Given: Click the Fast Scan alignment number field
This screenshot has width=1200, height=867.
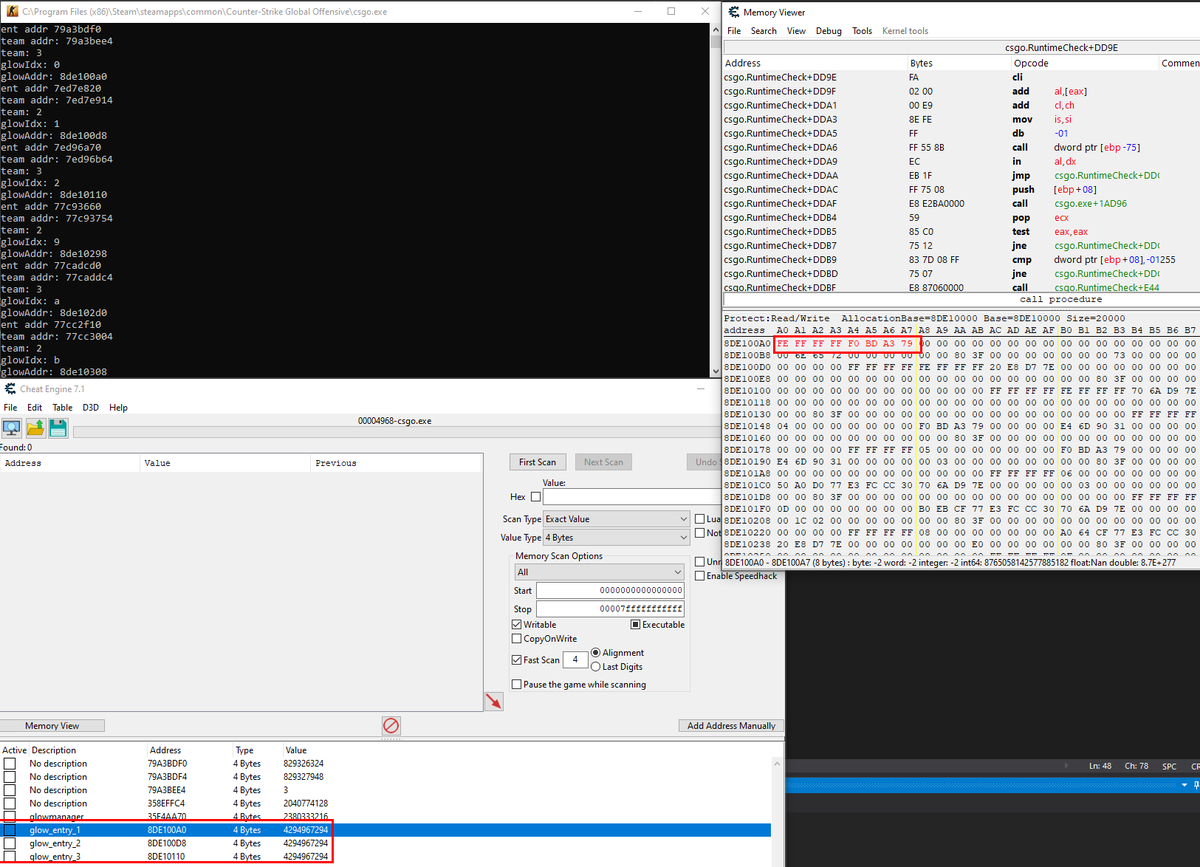Looking at the screenshot, I should (x=575, y=660).
